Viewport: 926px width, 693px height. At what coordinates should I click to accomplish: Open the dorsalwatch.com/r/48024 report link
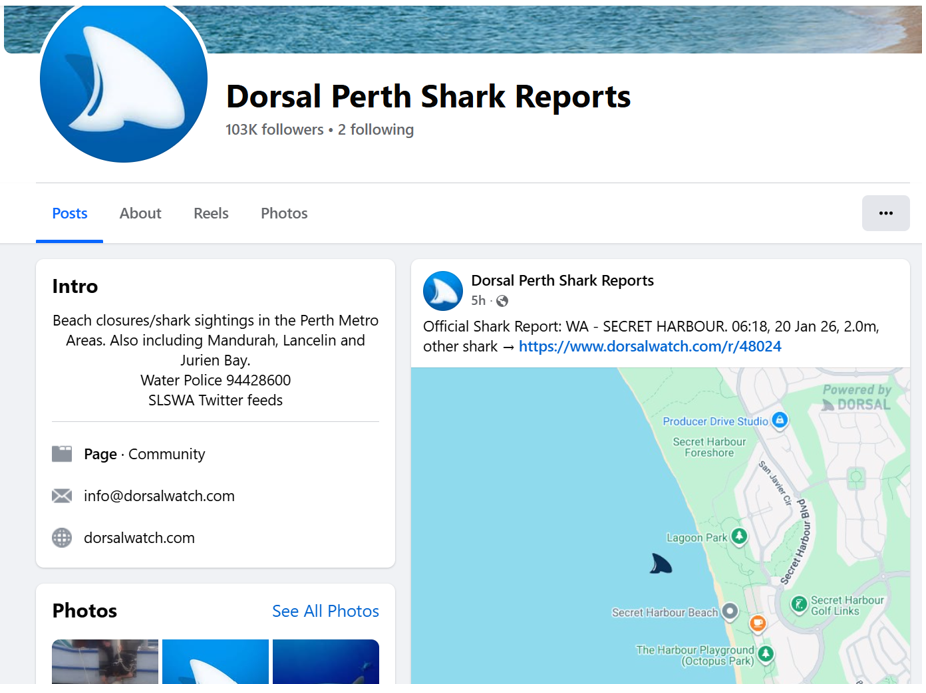650,346
